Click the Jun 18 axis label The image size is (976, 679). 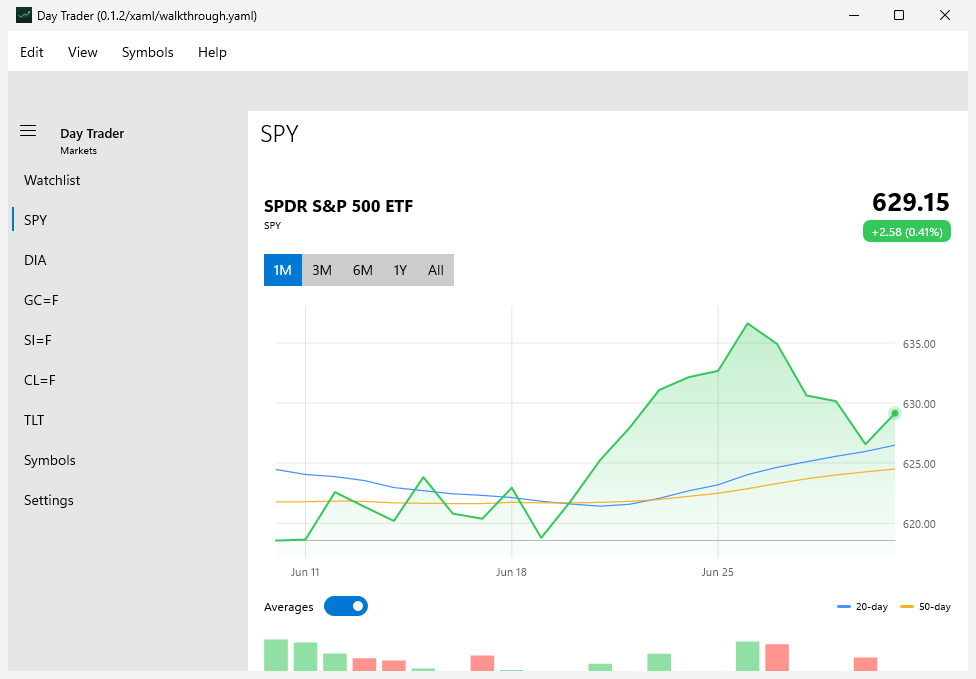[511, 572]
